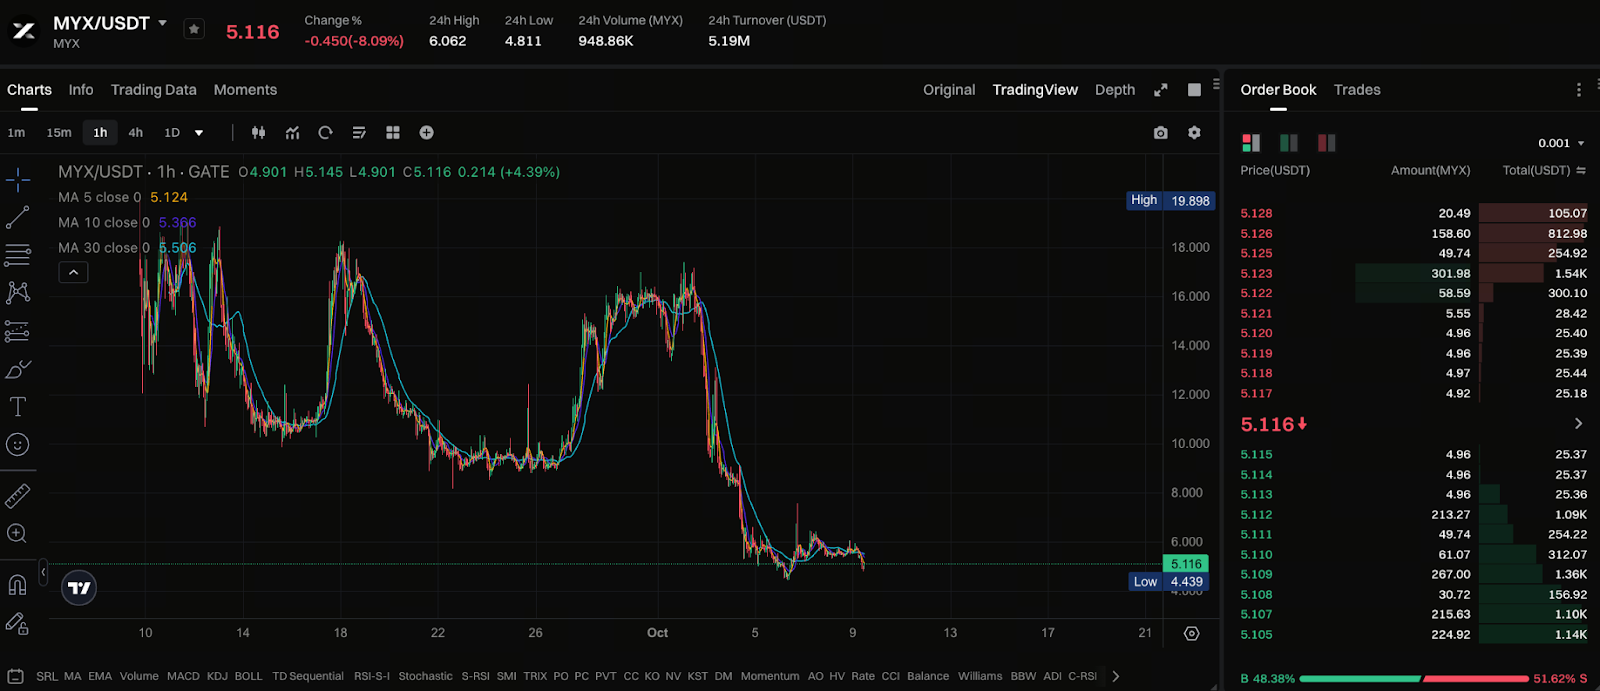Toggle MYX/USDT favorite star
This screenshot has width=1600, height=691.
click(x=194, y=30)
